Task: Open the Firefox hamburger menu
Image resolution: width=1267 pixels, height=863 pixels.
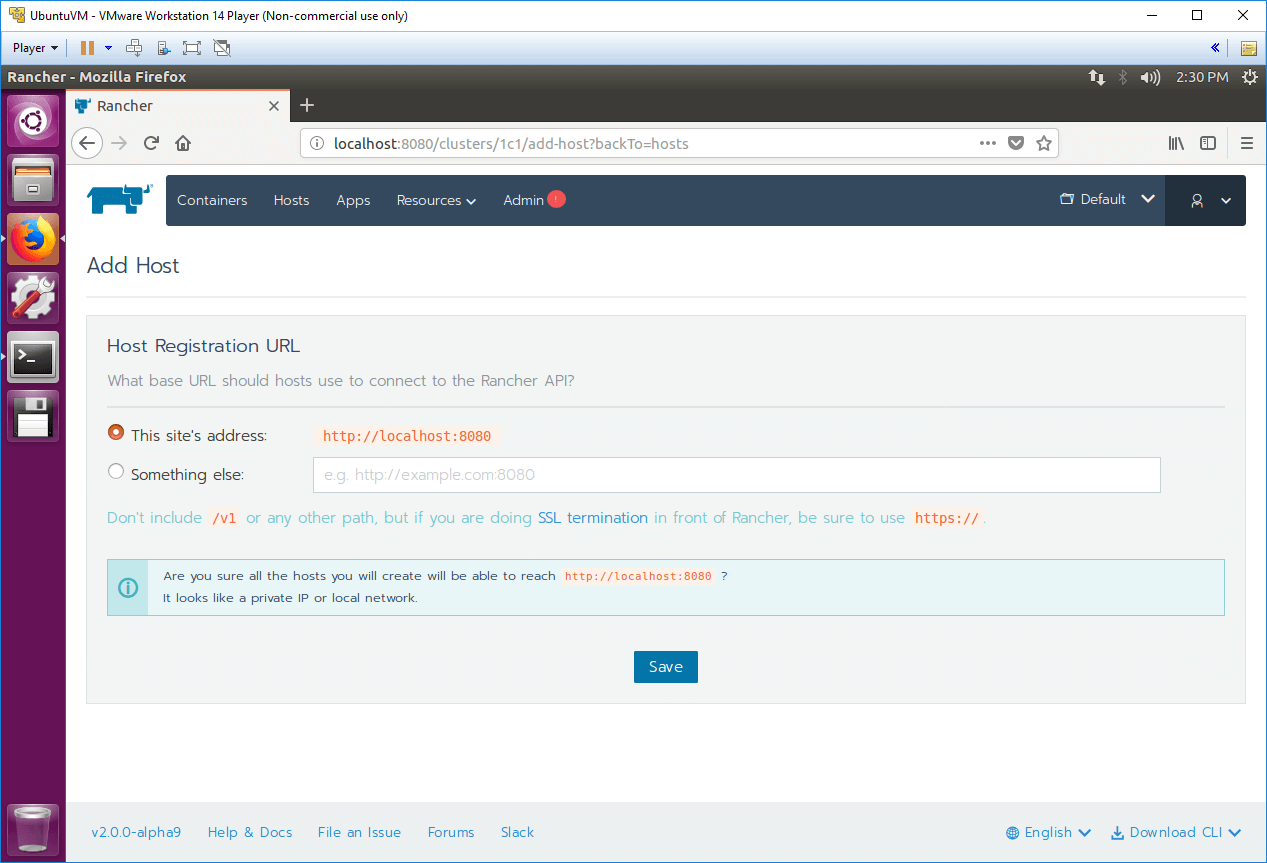Action: coord(1246,143)
